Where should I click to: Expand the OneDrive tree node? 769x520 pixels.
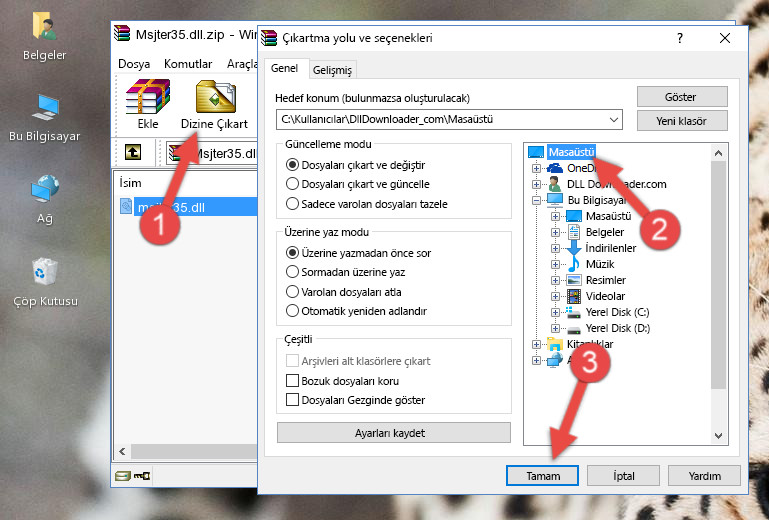click(x=536, y=168)
